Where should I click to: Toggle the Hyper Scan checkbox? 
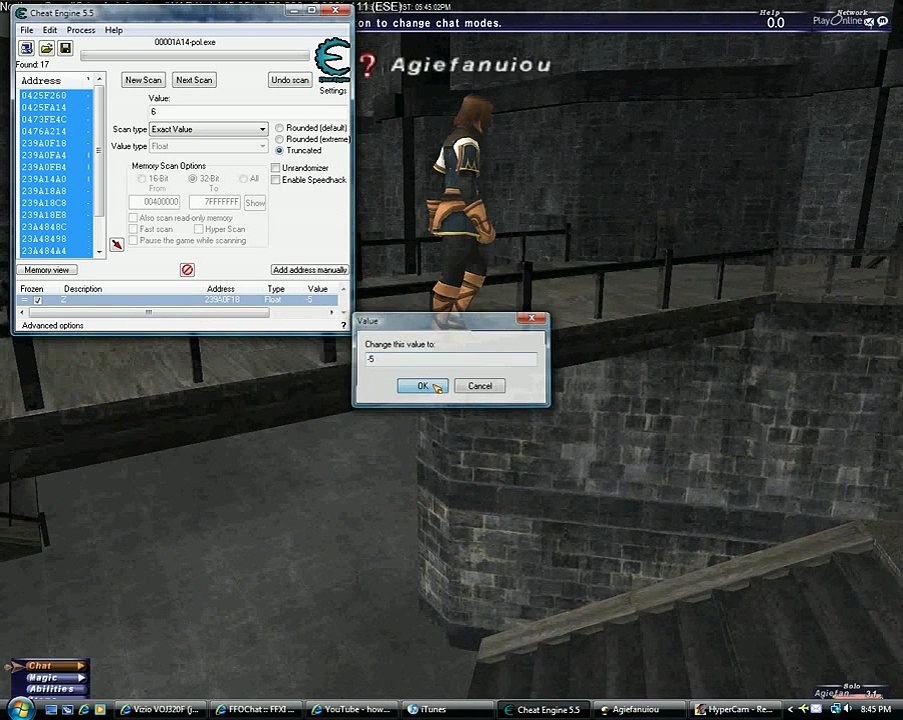coord(199,229)
